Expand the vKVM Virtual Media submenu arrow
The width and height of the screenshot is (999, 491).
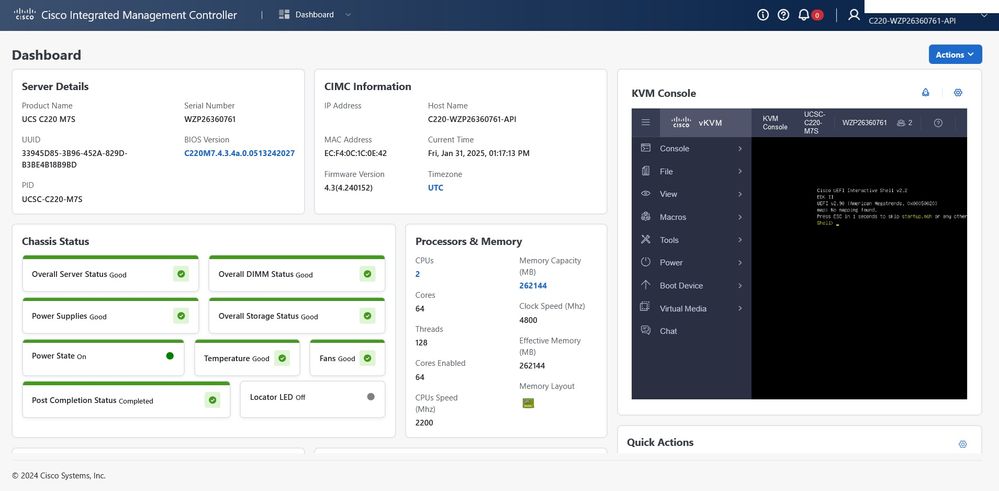pos(740,309)
